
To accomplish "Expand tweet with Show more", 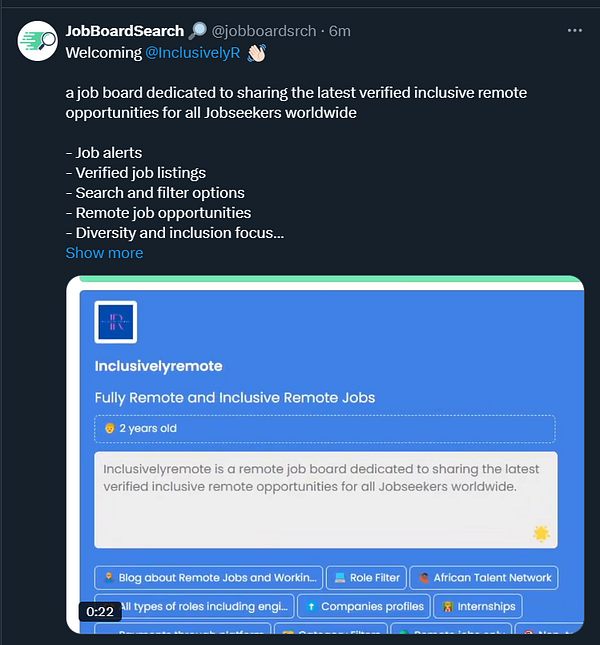I will pos(104,253).
